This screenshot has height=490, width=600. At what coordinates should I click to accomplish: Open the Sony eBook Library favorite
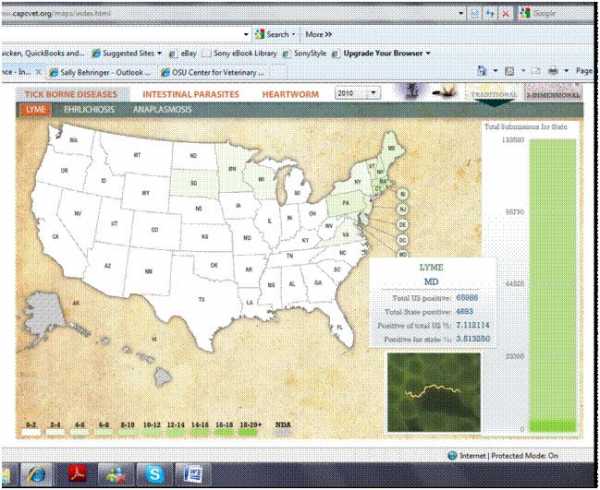[245, 52]
